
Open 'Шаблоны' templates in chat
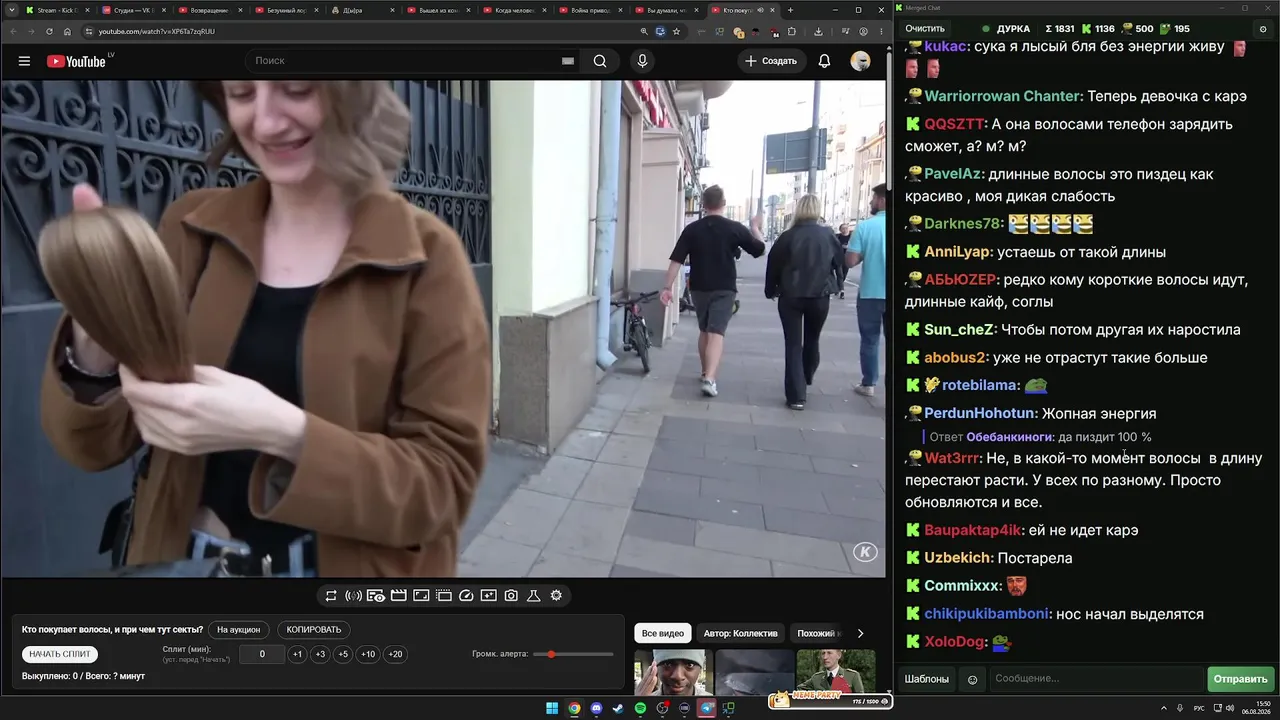coord(927,679)
